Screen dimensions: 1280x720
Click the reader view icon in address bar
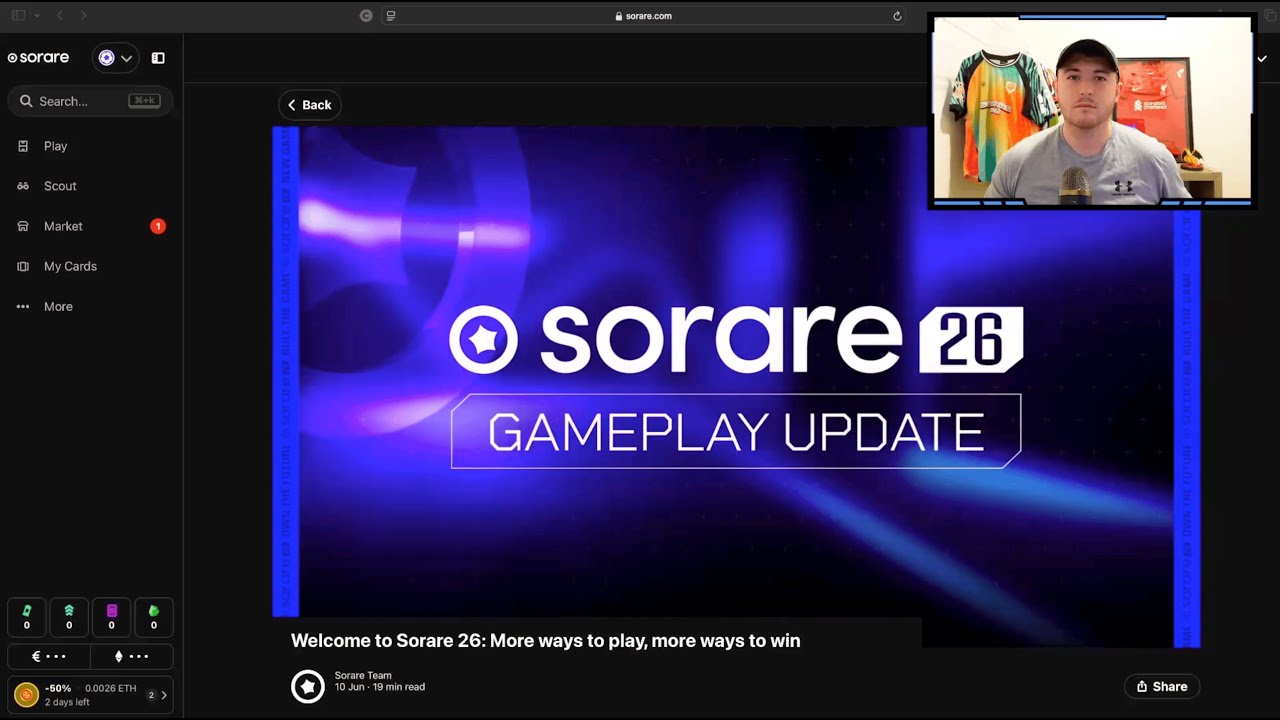tap(391, 16)
